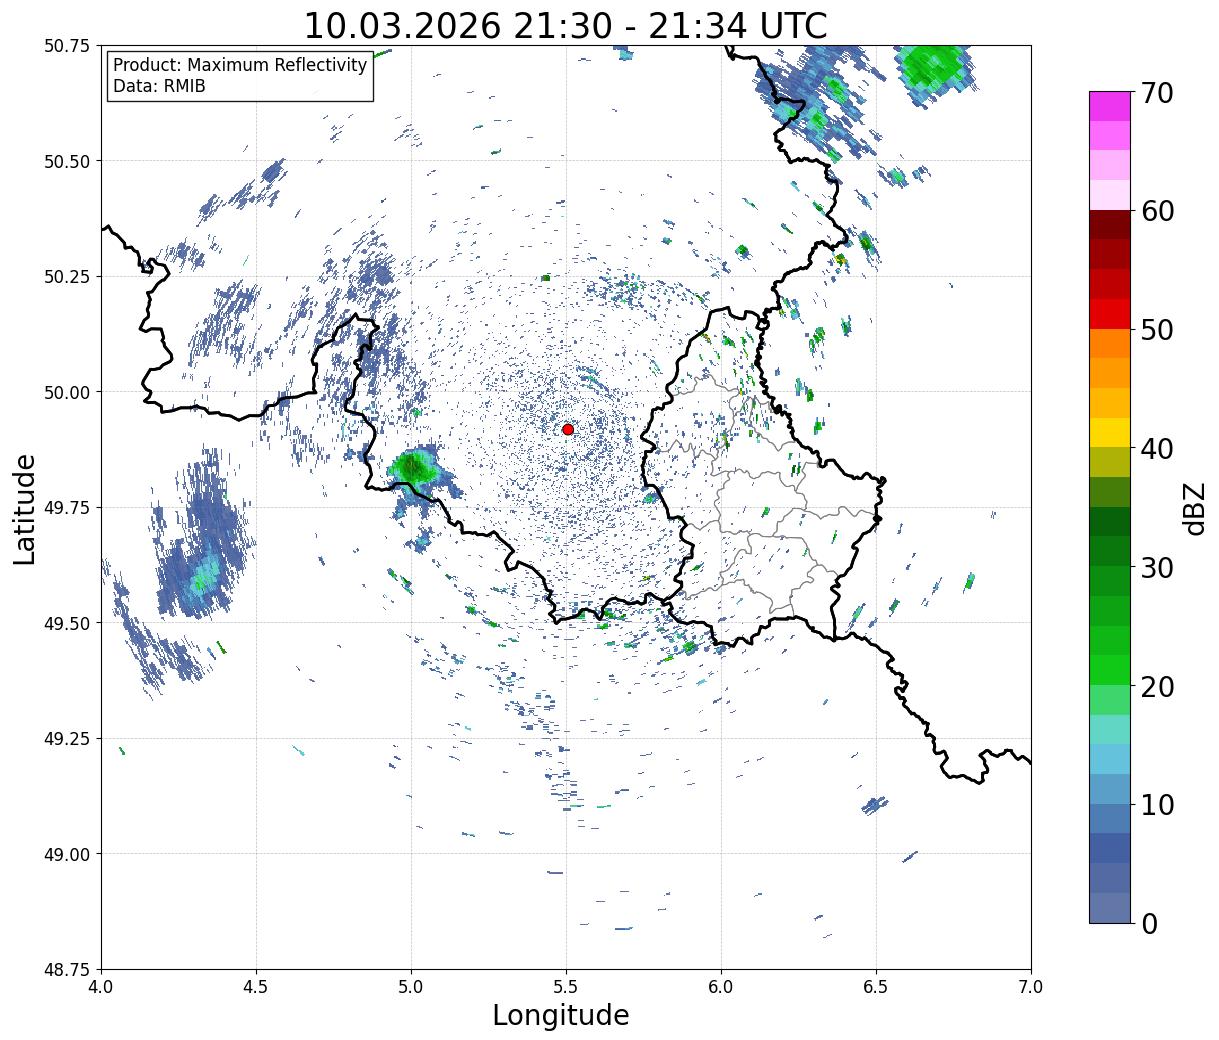This screenshot has height=1040, width=1219.
Task: Click the plot title '10.03.2026 21:30 - 21:34 UTC'
Action: 566,25
